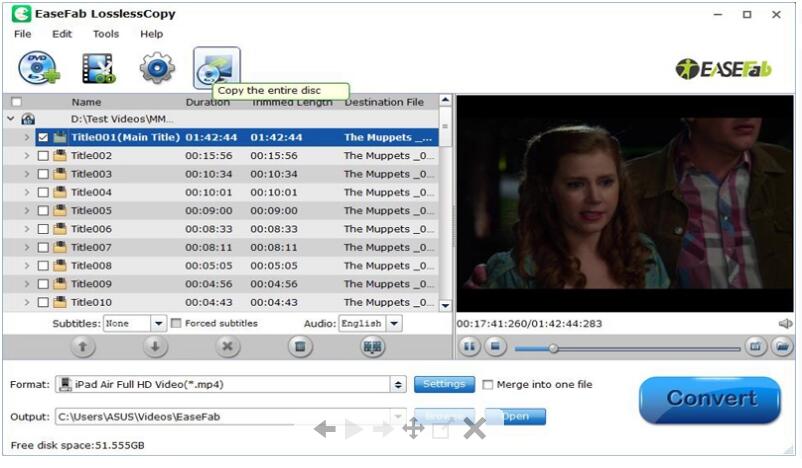Open the File menu

23,34
